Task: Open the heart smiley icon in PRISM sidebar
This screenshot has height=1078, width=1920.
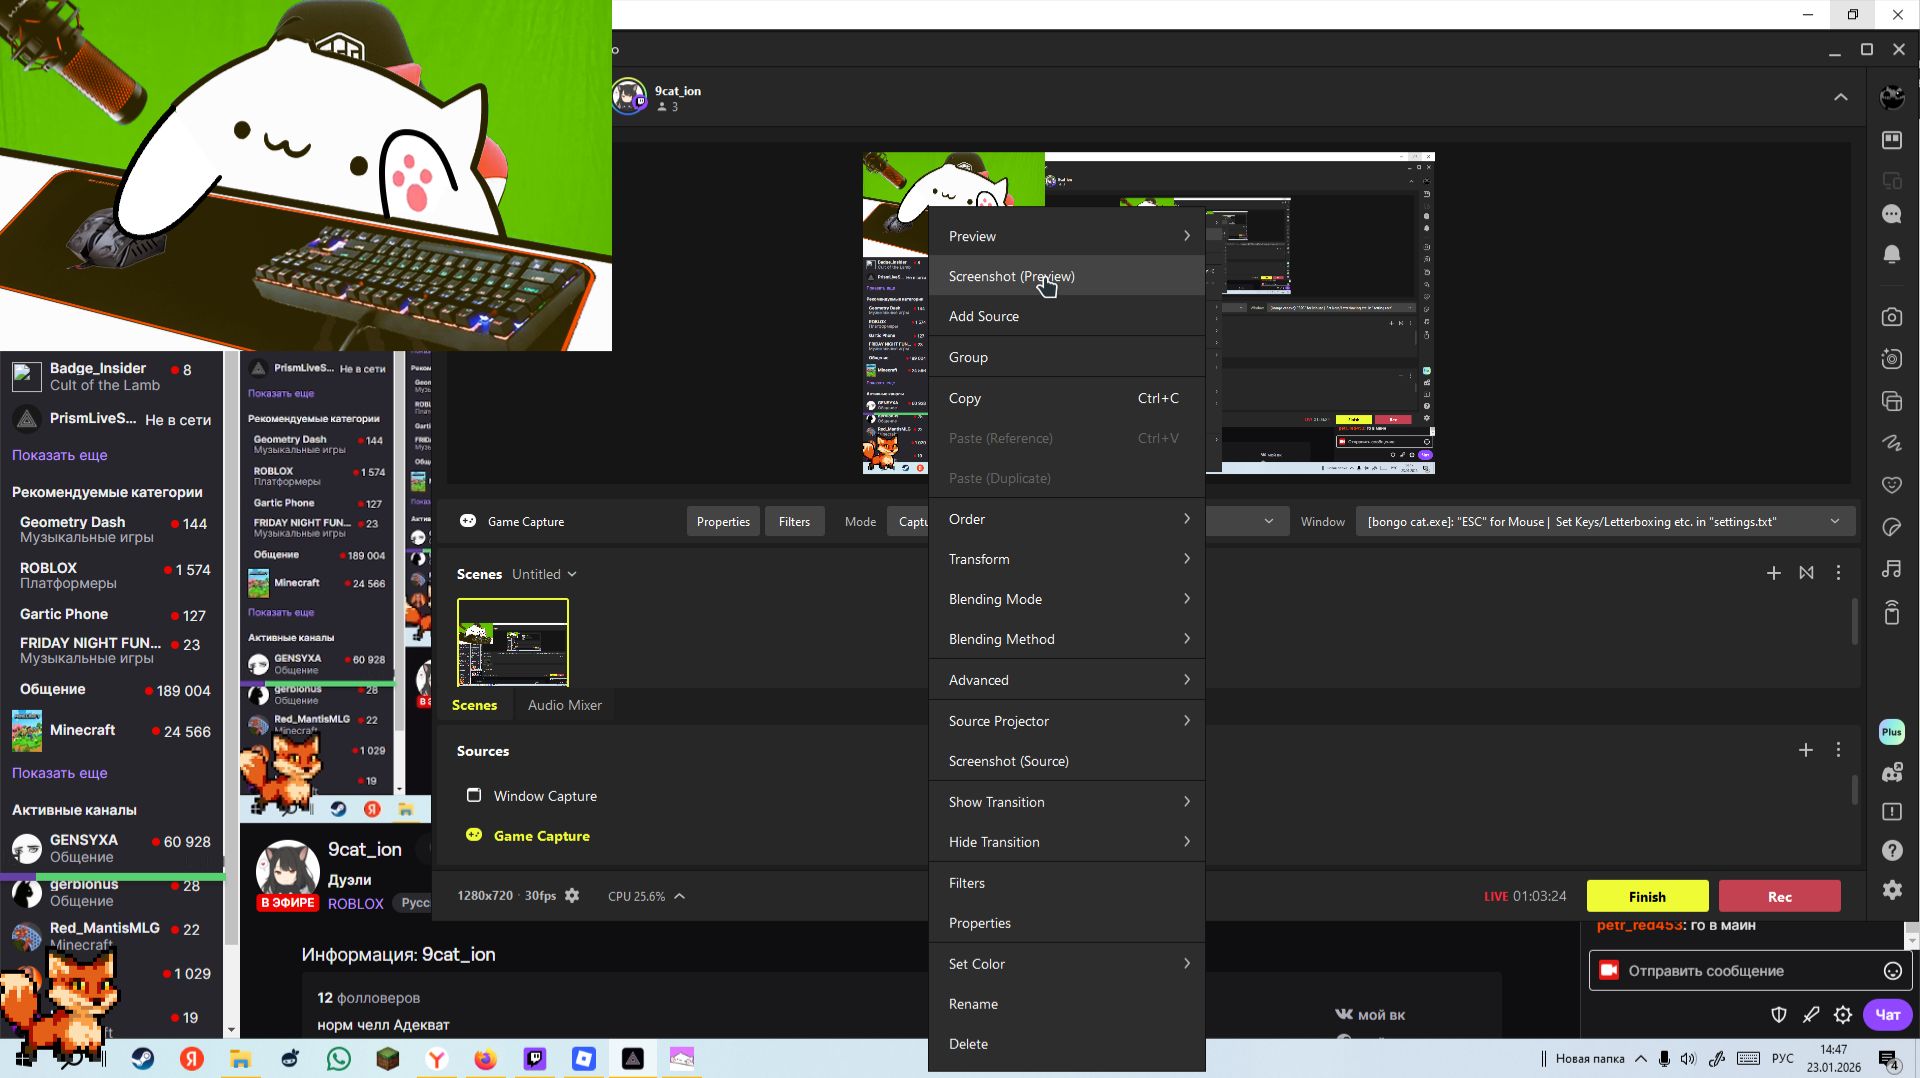Action: (1891, 485)
